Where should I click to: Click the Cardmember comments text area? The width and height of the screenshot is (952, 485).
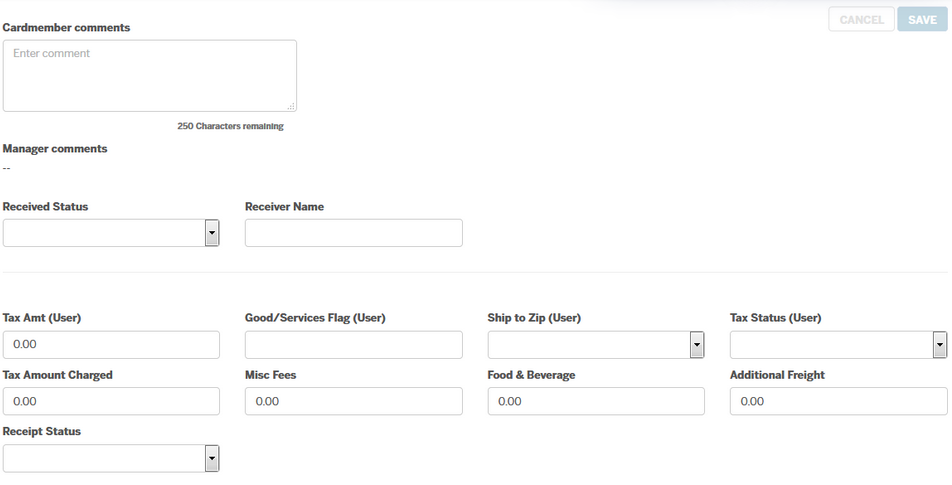click(x=149, y=76)
